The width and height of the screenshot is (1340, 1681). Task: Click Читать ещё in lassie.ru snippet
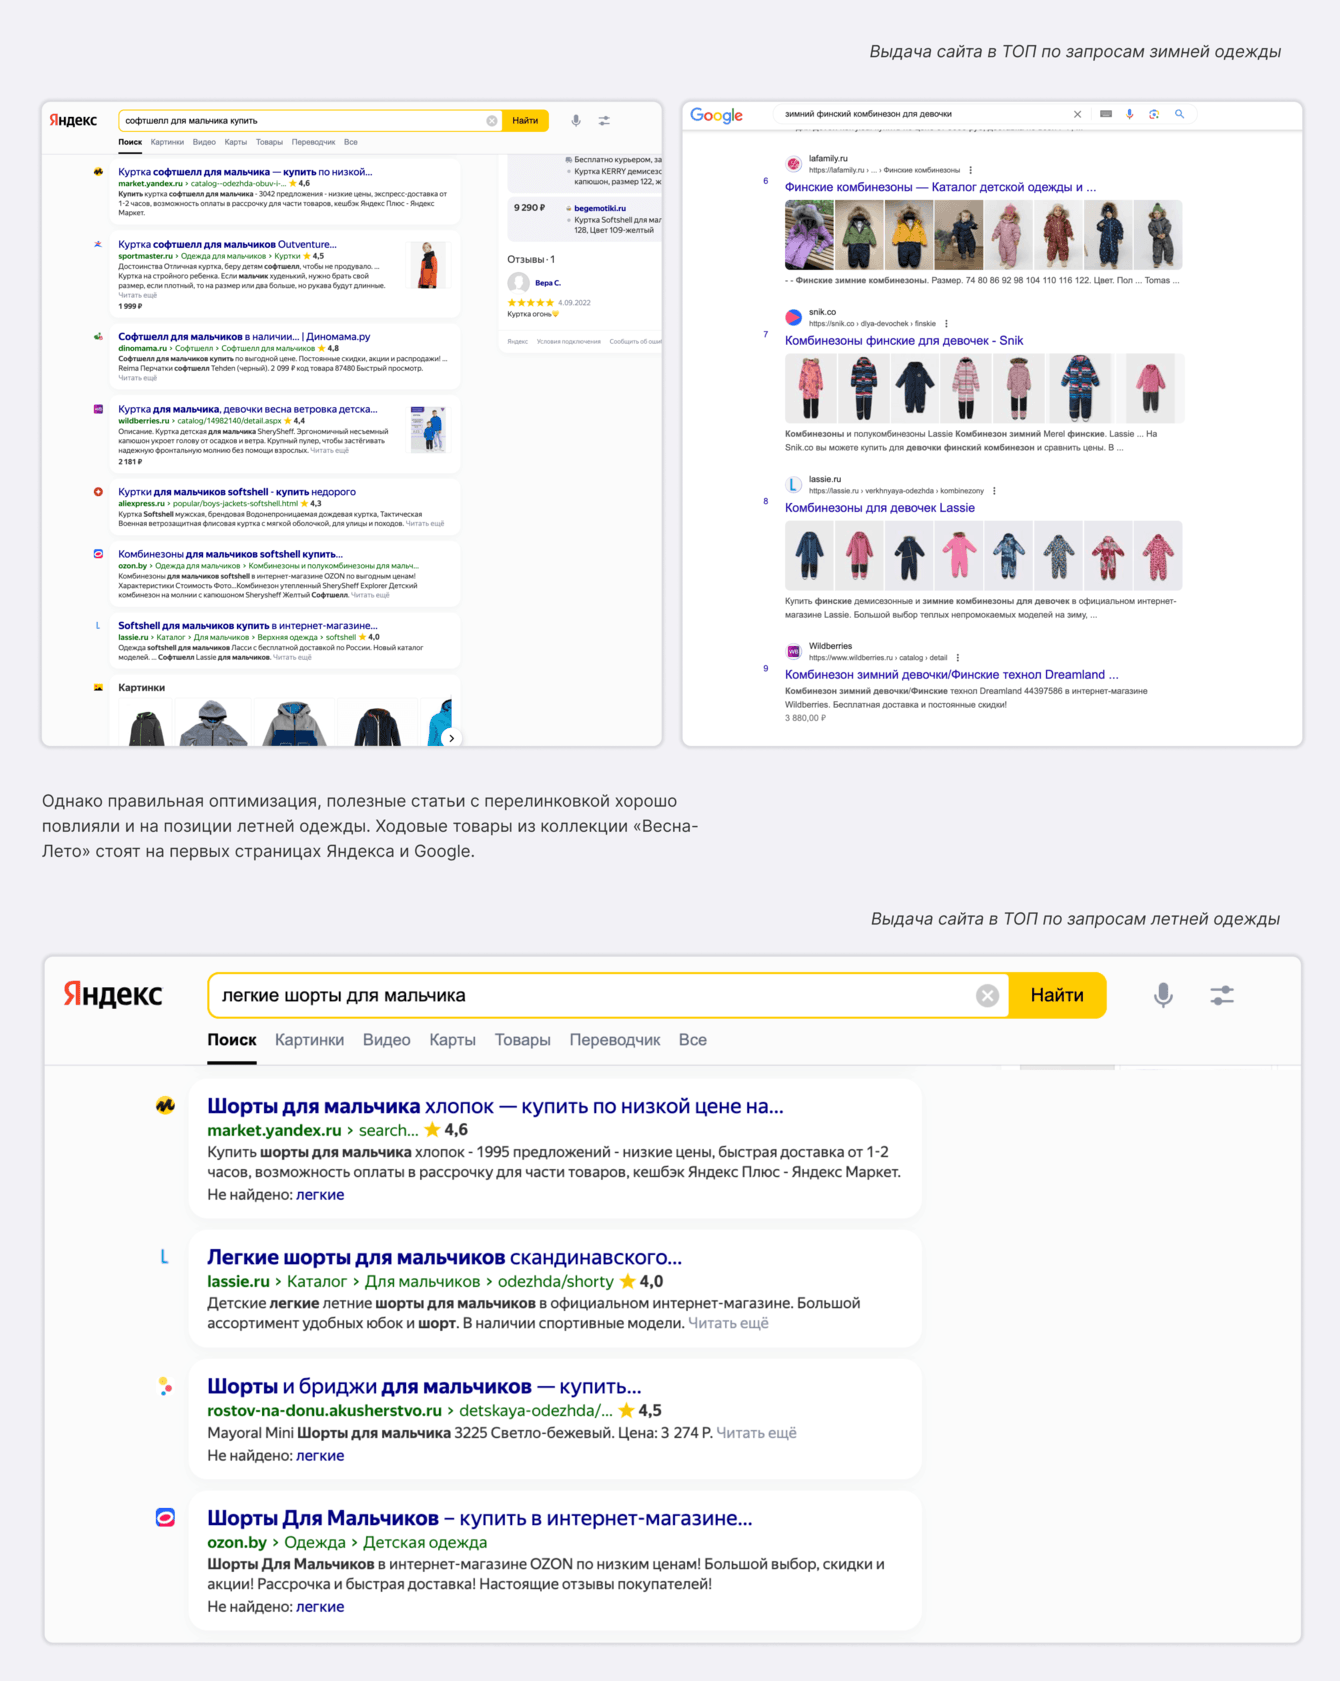(728, 1323)
